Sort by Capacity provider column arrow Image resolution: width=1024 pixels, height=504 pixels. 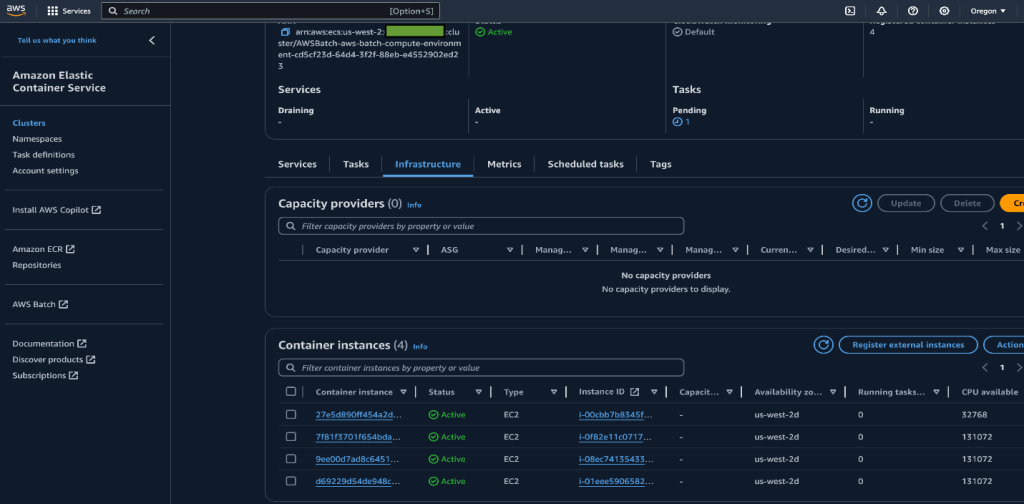(416, 250)
